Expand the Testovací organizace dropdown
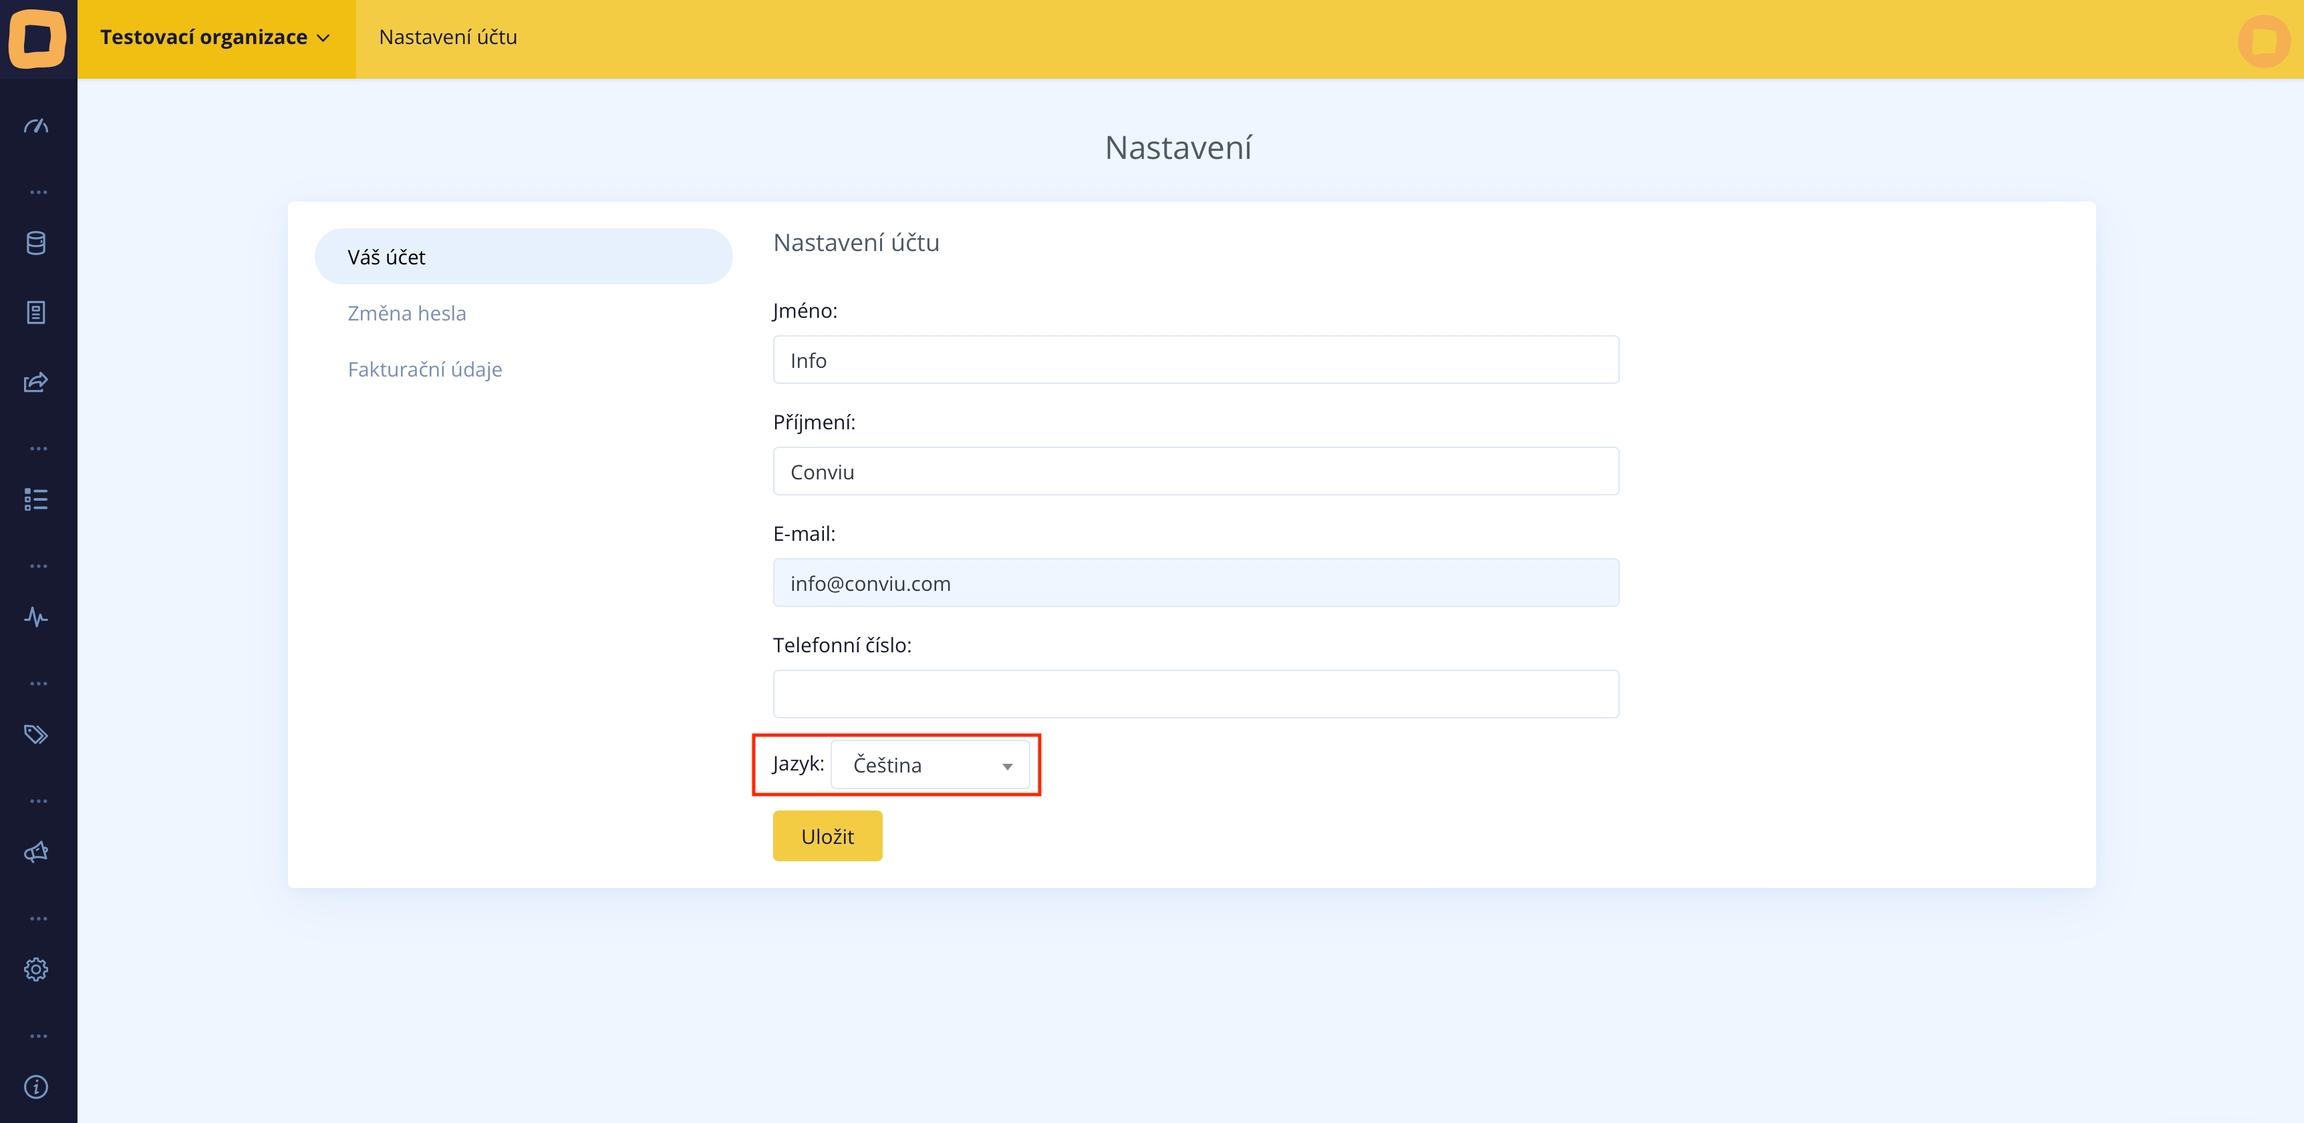Screen dimensions: 2304x1123 click(x=215, y=38)
